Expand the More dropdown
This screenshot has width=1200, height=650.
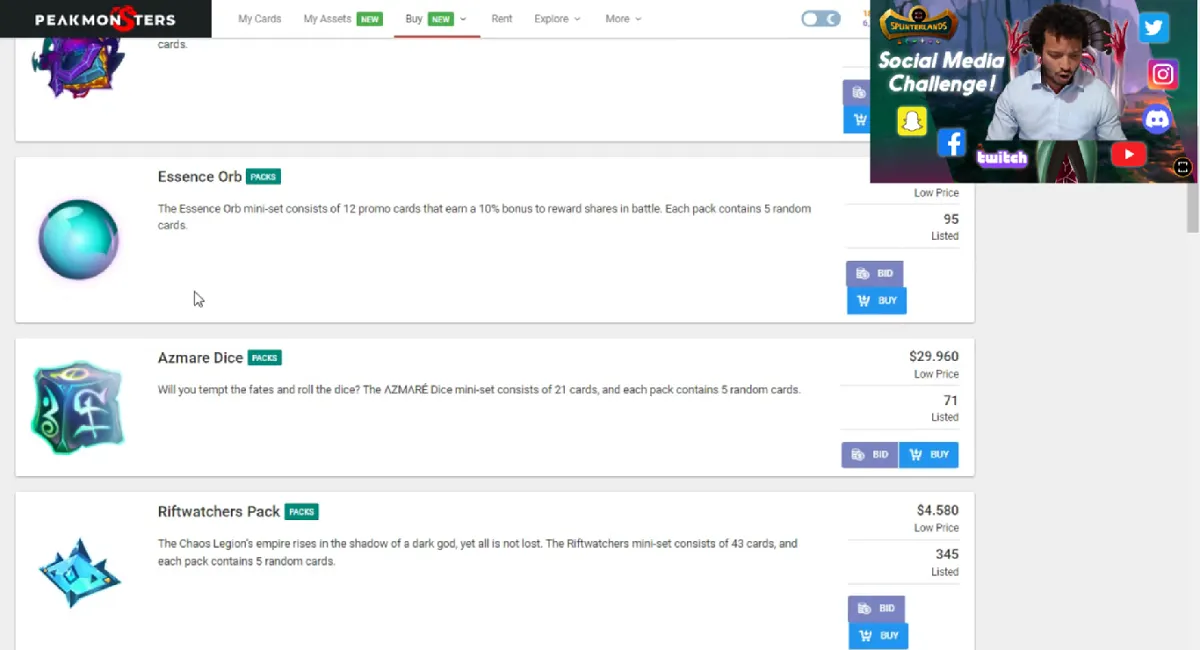(623, 19)
